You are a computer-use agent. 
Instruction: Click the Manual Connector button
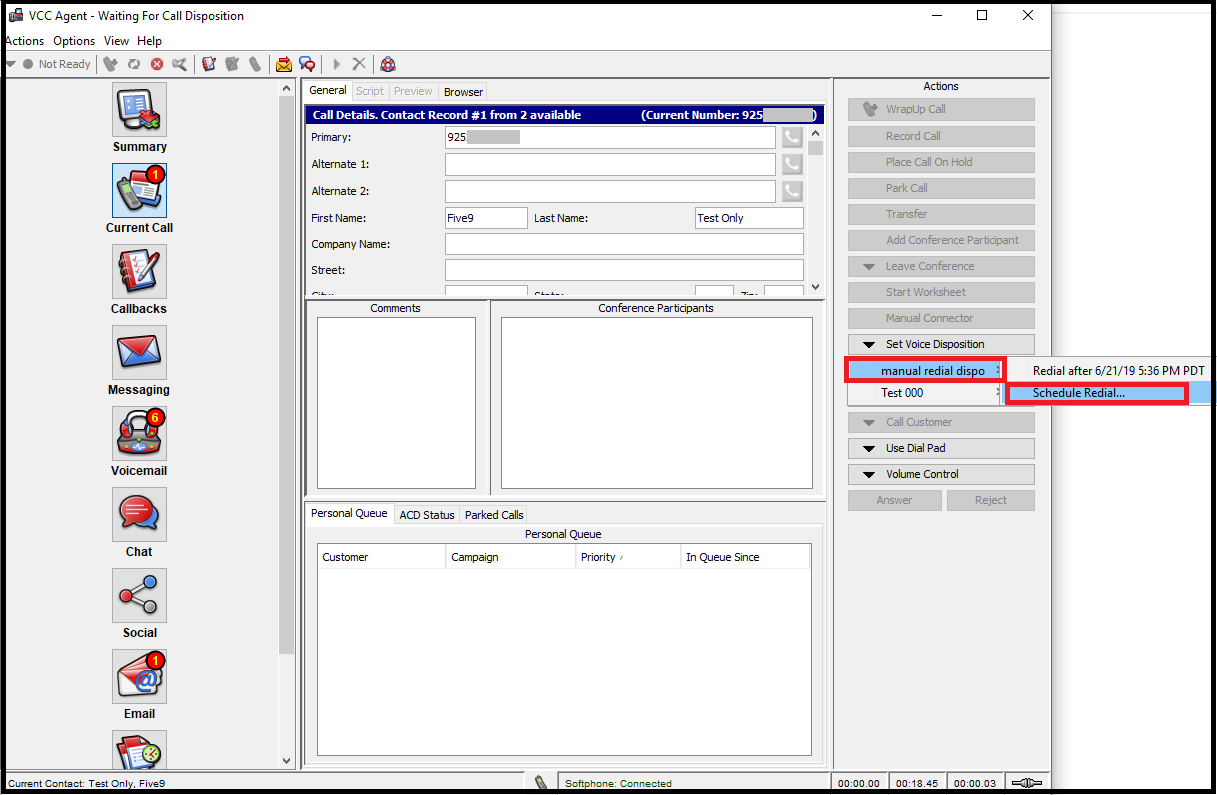(x=941, y=318)
